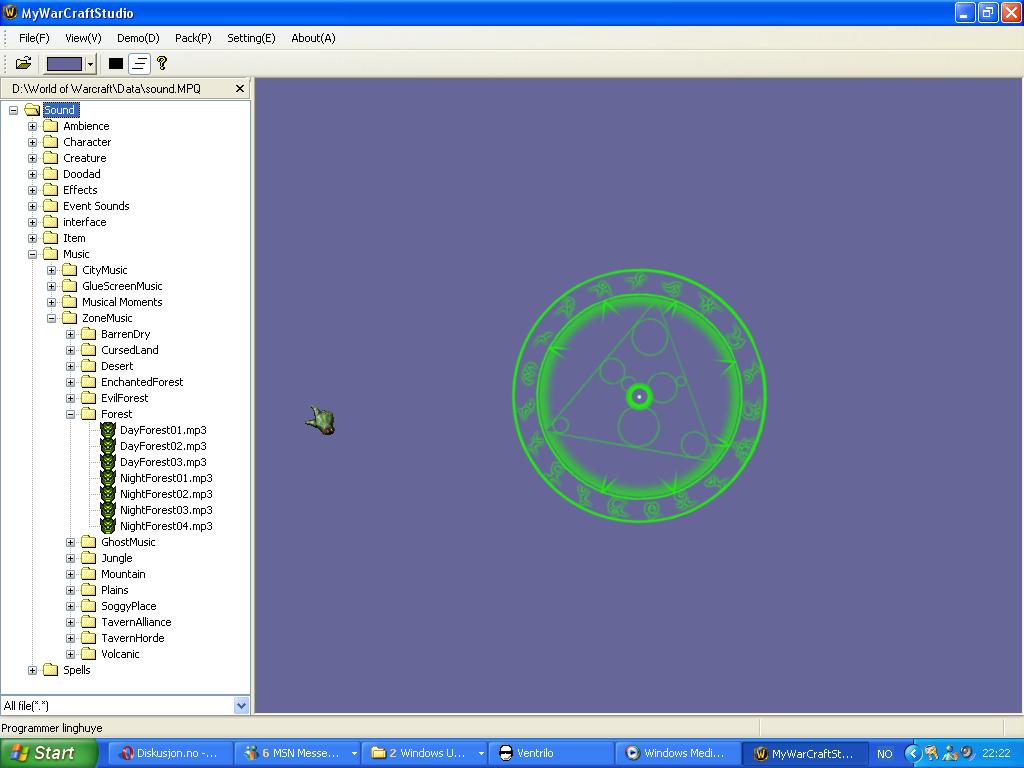The width and height of the screenshot is (1024, 768).
Task: Click the Windows Start button
Action: (48, 753)
